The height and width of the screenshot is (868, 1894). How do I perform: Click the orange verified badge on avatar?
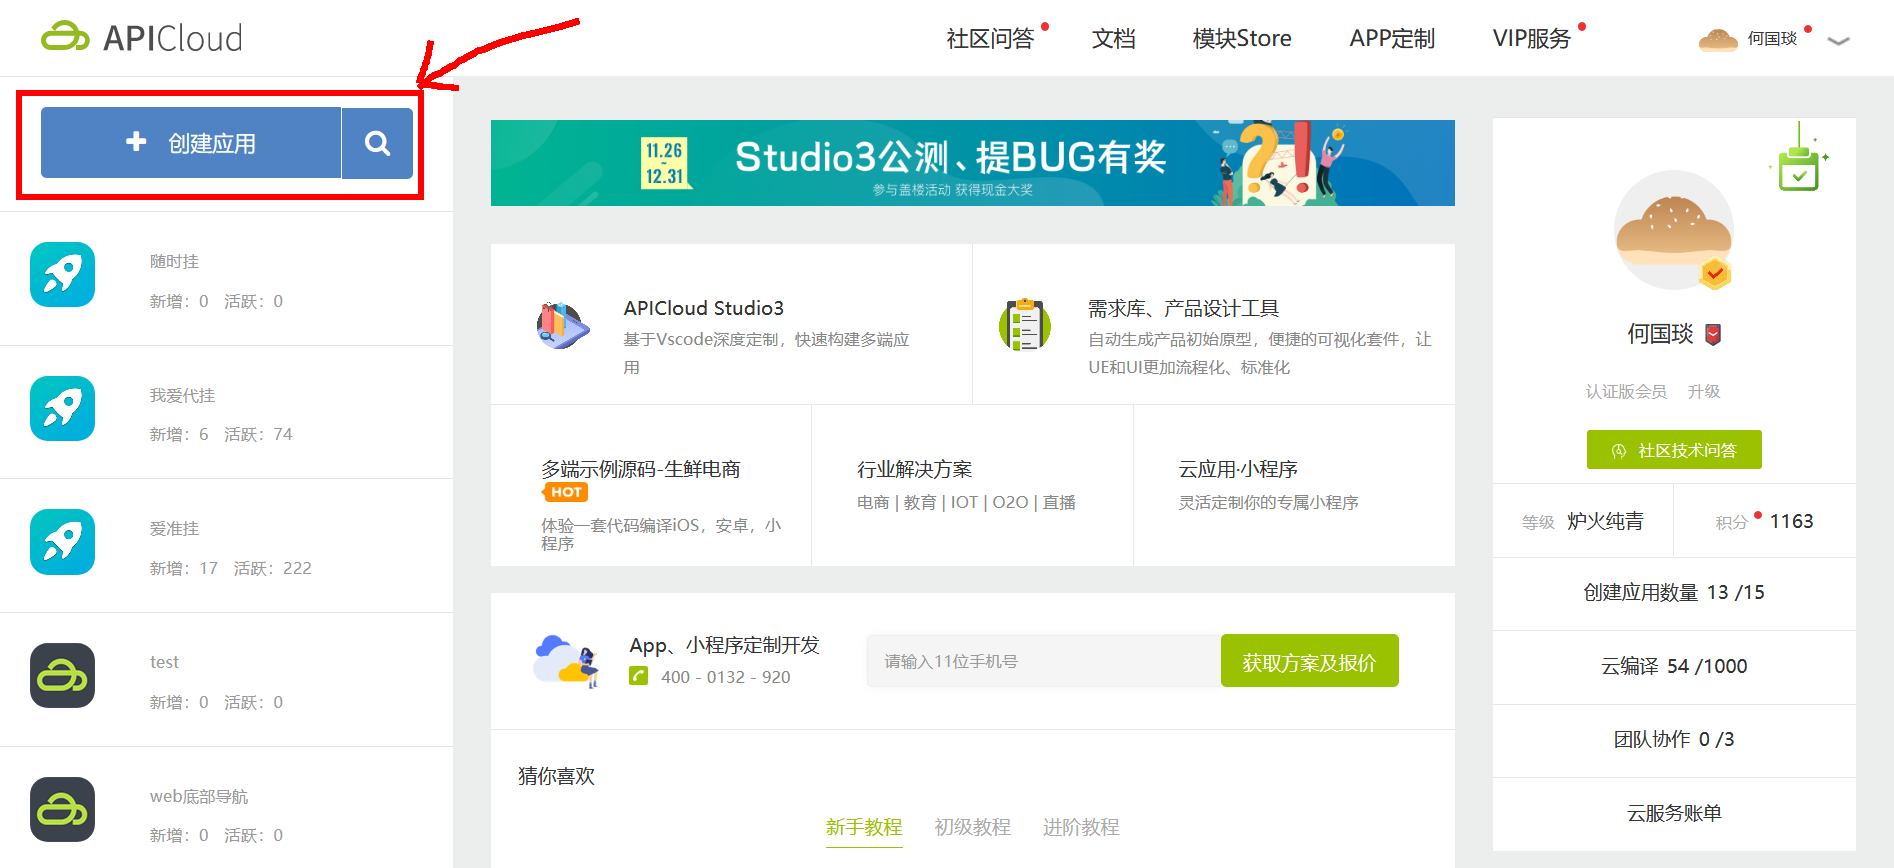[x=1715, y=272]
